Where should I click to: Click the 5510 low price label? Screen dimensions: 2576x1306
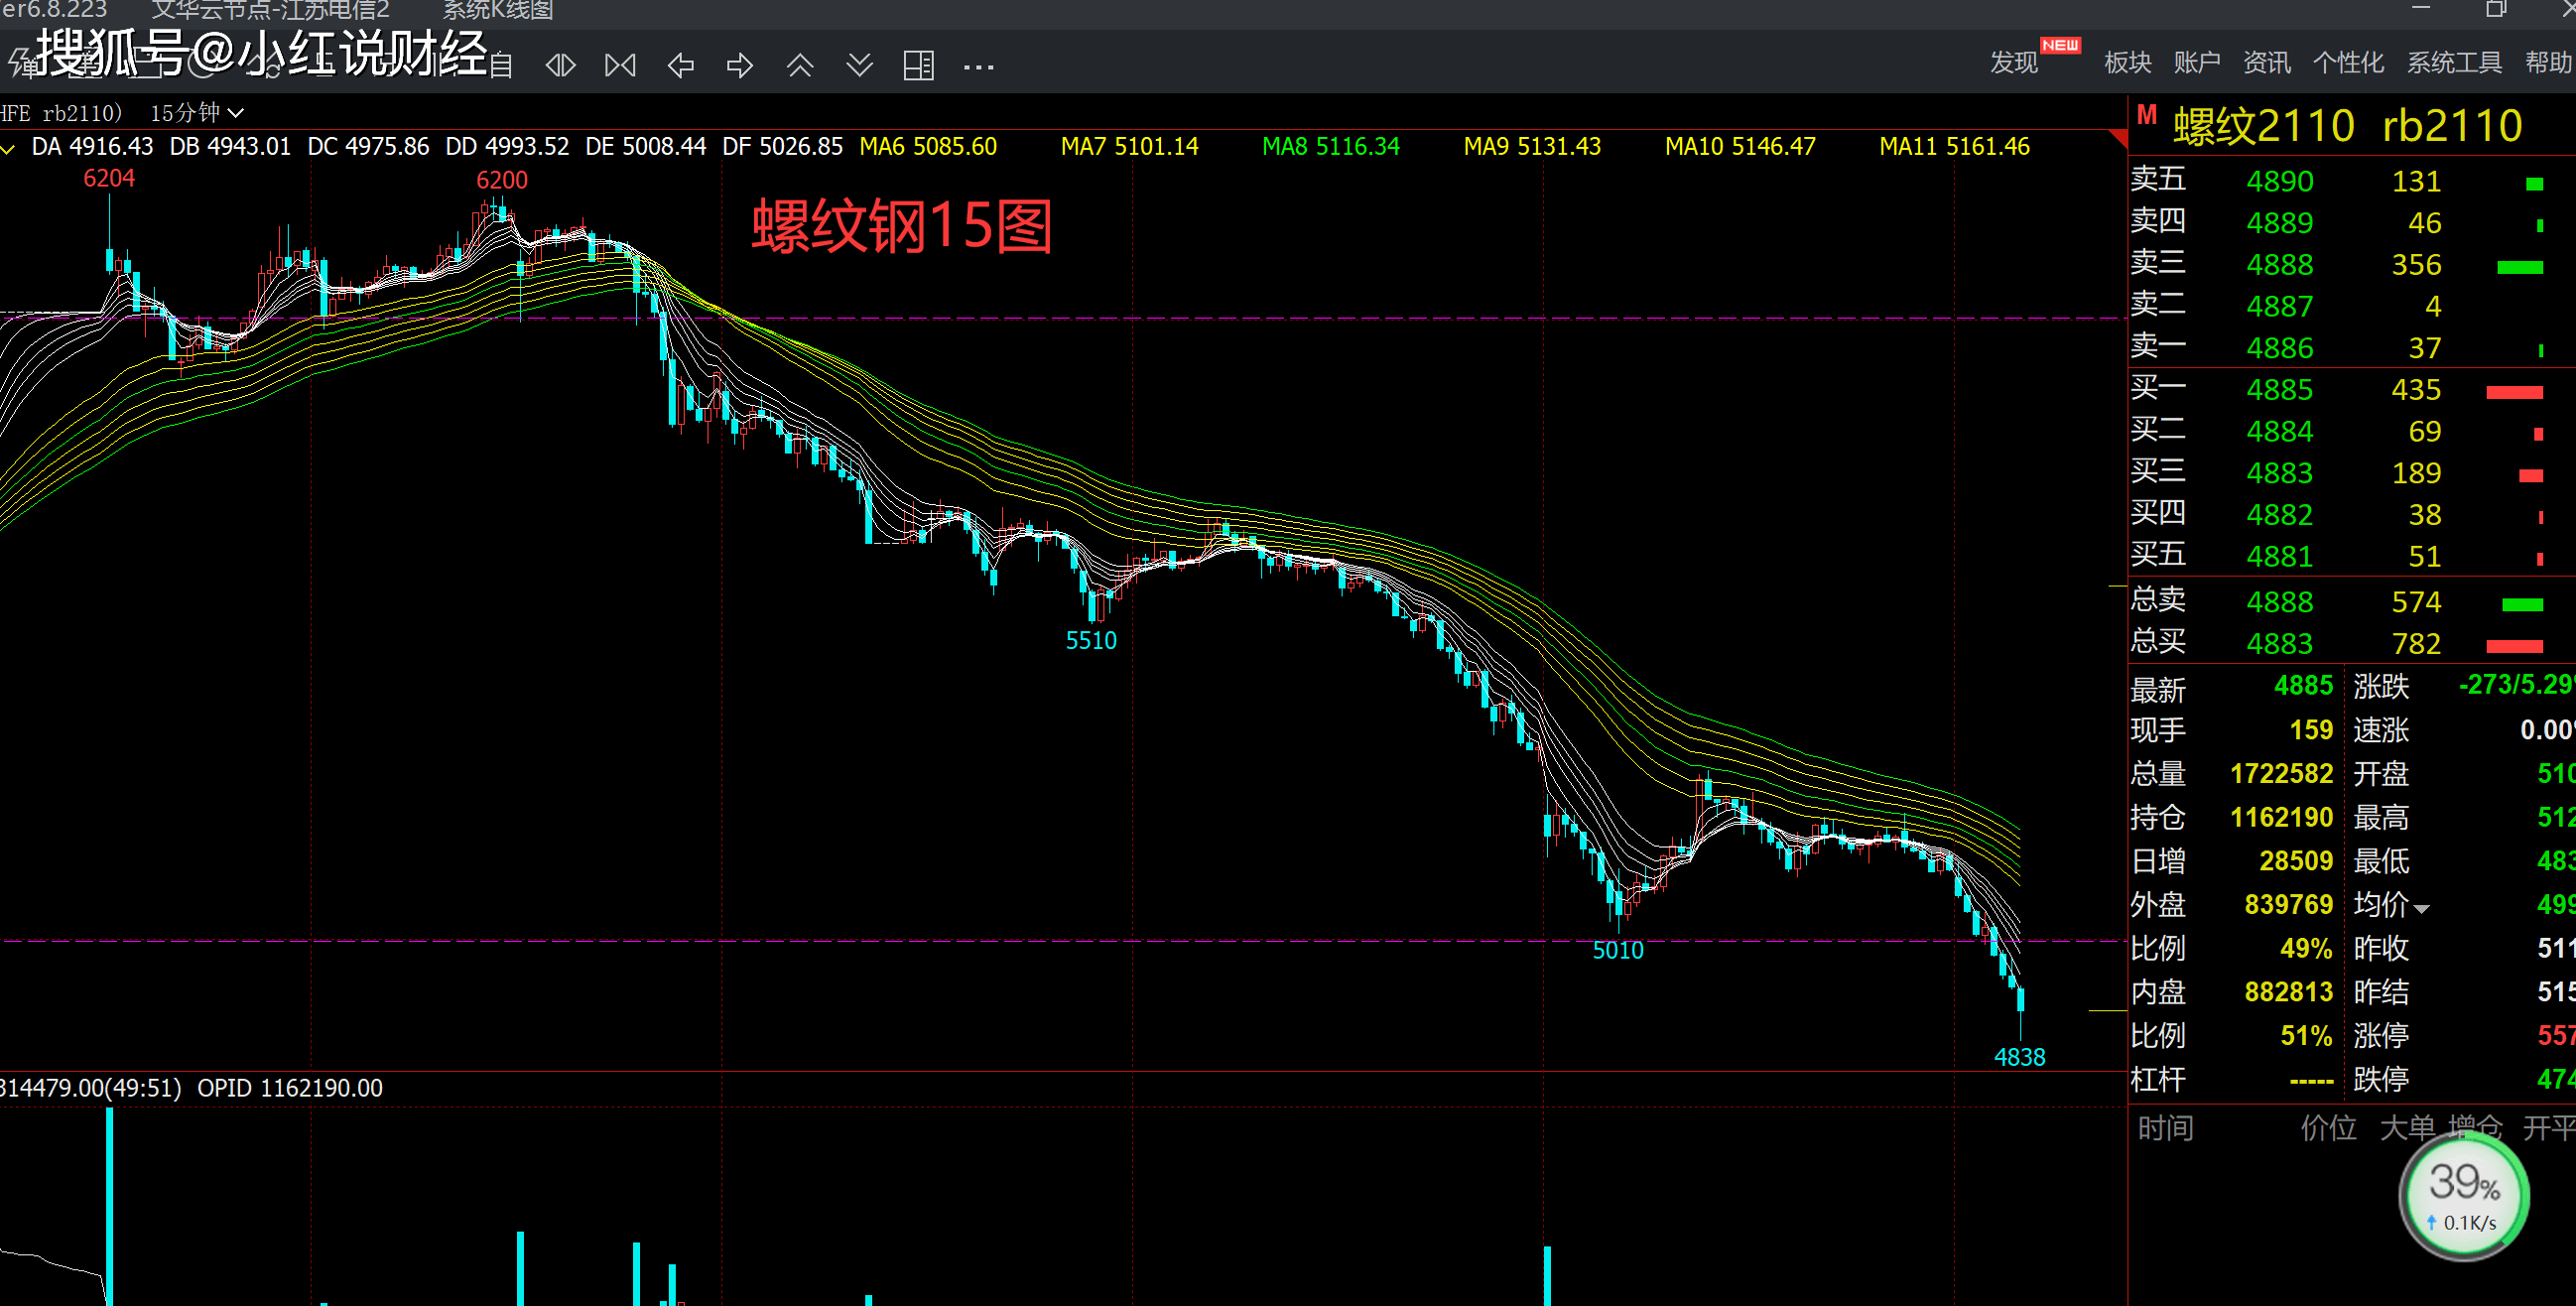pyautogui.click(x=1090, y=641)
